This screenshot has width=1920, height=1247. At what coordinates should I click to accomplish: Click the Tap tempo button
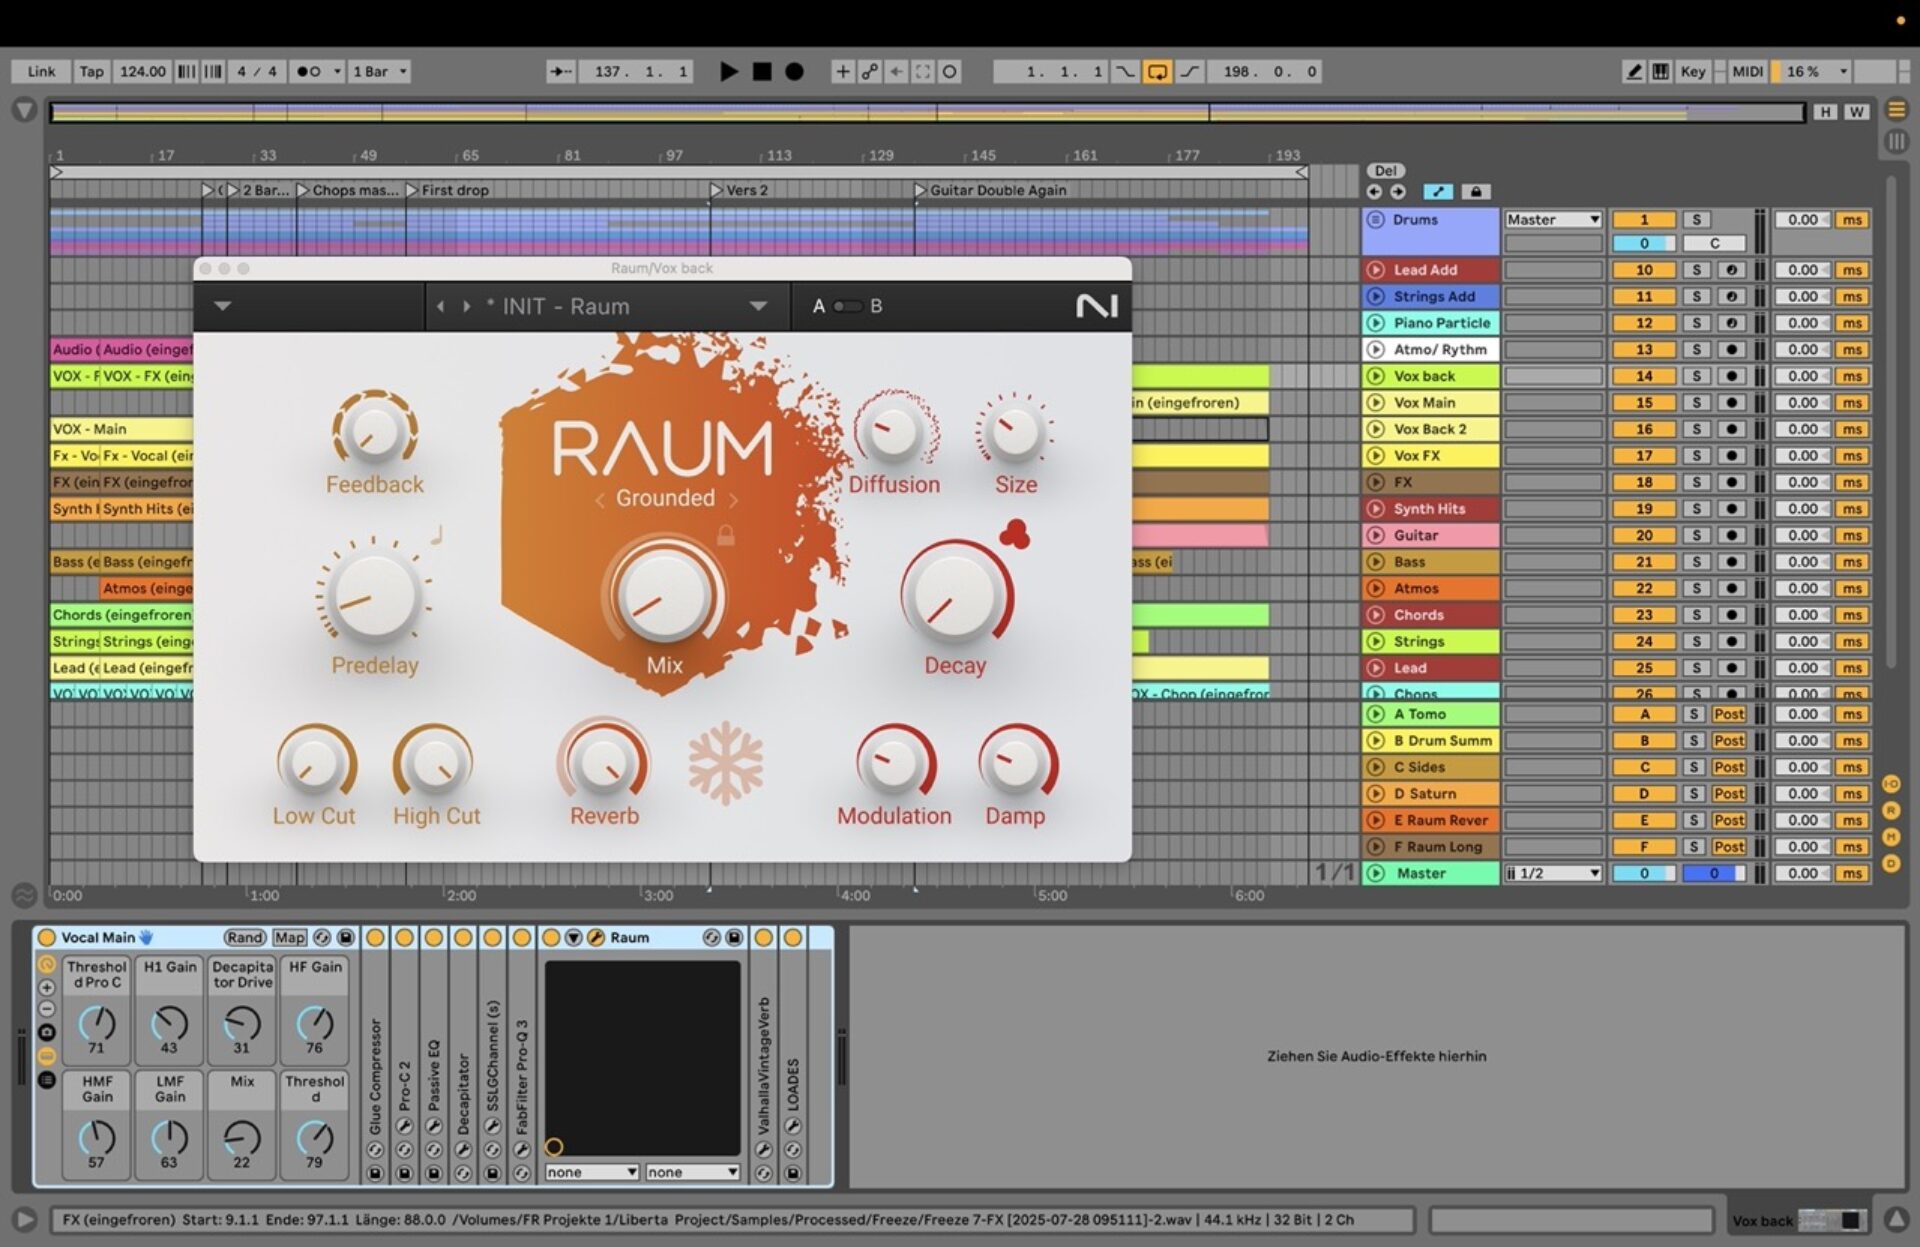91,71
